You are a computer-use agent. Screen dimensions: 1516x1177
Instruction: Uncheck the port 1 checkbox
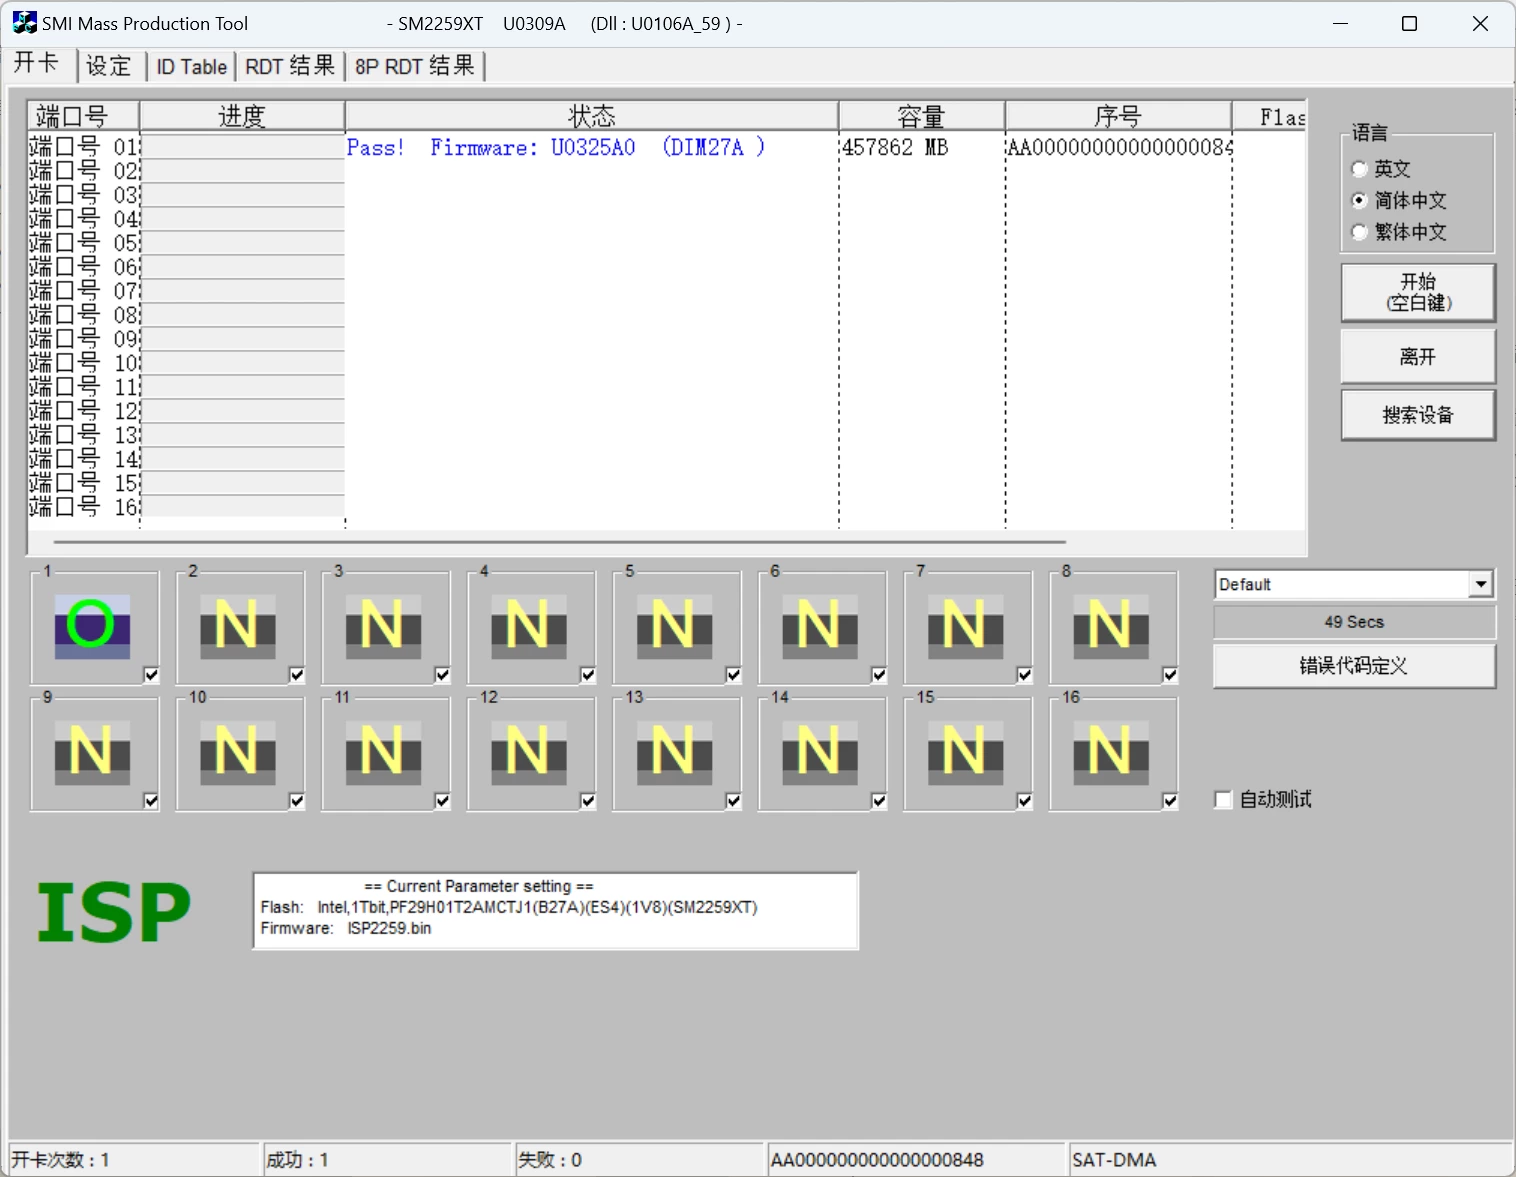point(151,675)
